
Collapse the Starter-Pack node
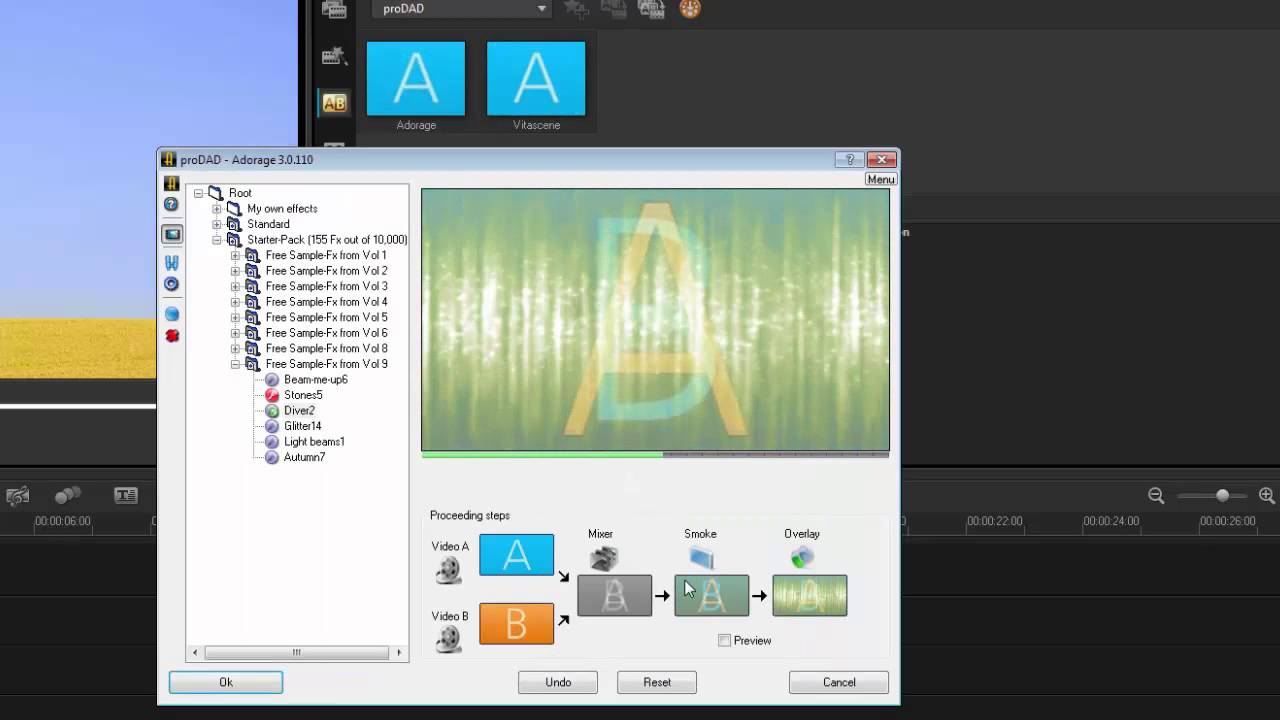(x=216, y=240)
